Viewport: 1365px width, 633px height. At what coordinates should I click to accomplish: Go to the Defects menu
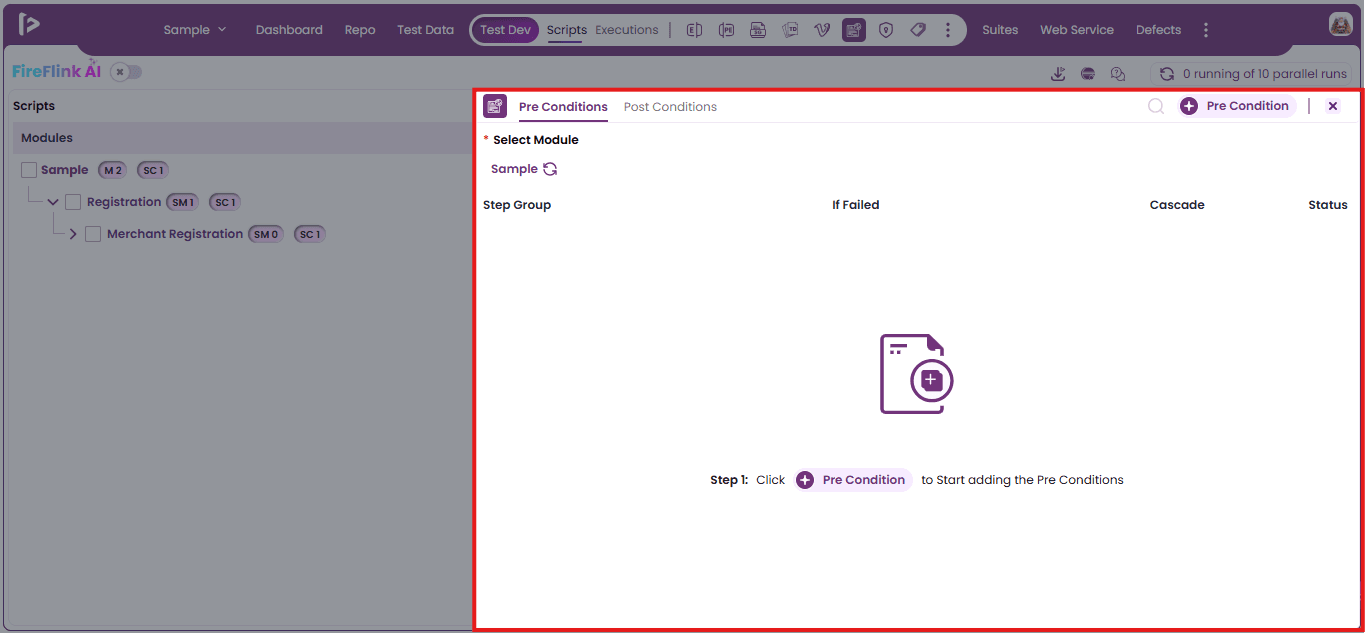click(1158, 30)
